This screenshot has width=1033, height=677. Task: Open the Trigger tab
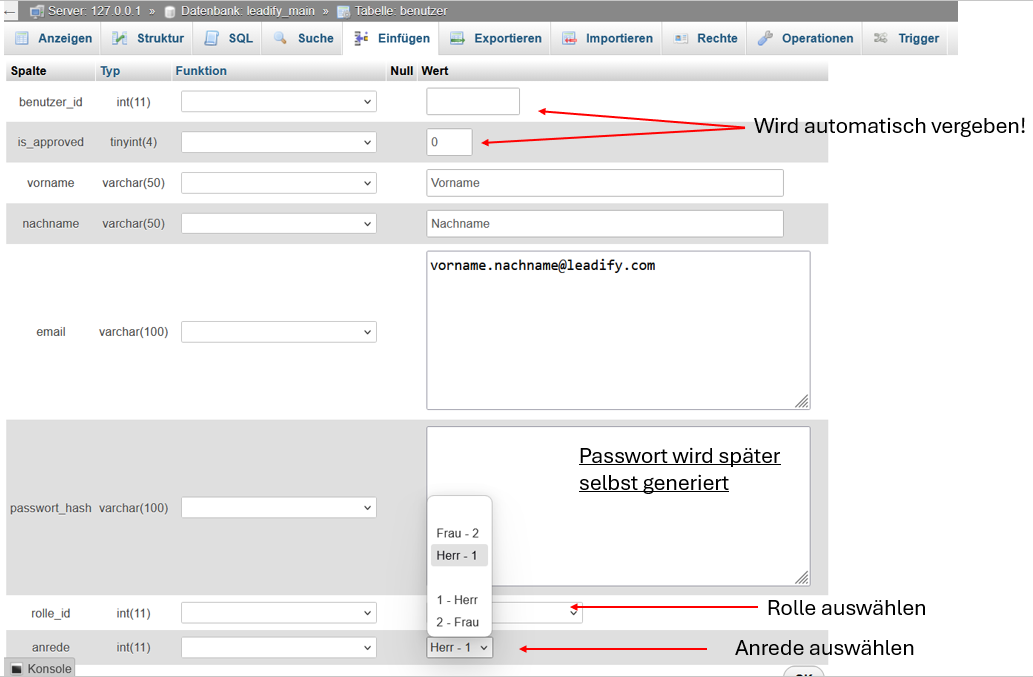[906, 38]
